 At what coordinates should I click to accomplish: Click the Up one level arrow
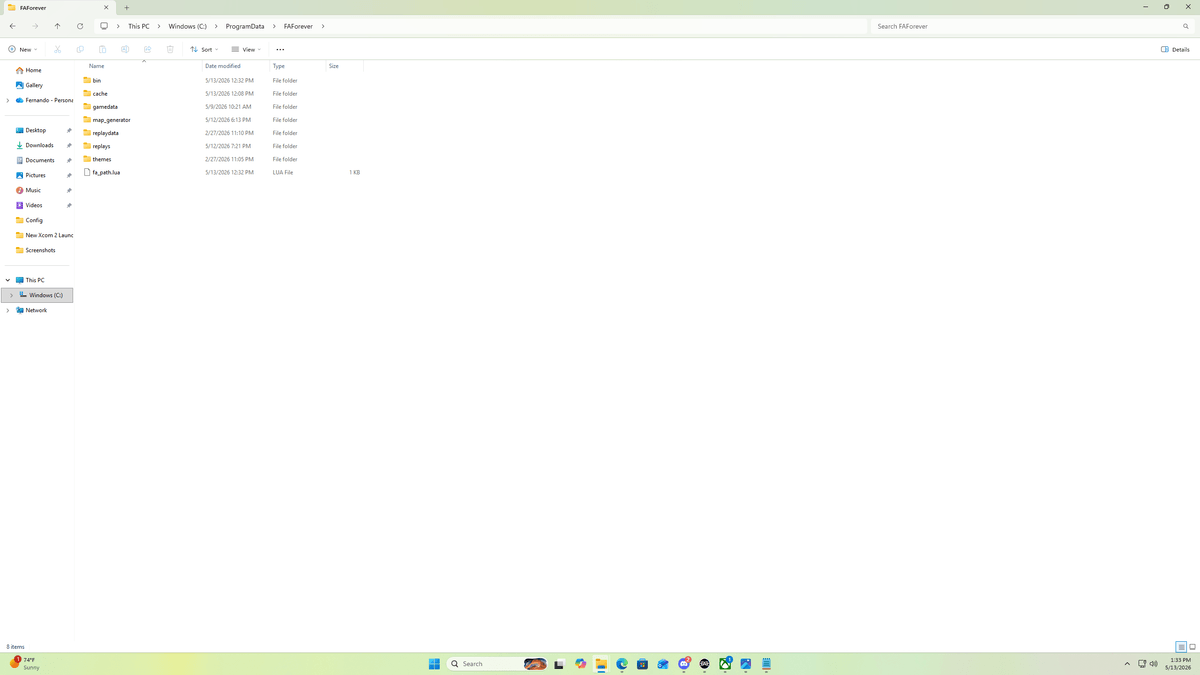(57, 26)
